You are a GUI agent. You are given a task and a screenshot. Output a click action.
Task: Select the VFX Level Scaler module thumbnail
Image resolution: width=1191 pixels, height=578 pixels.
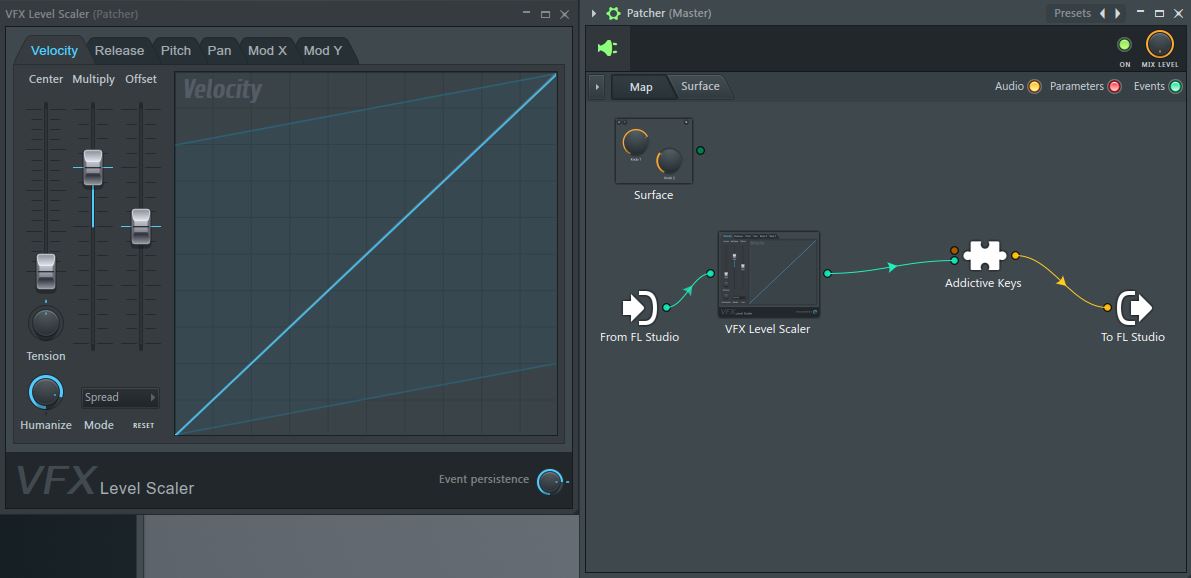click(x=769, y=274)
